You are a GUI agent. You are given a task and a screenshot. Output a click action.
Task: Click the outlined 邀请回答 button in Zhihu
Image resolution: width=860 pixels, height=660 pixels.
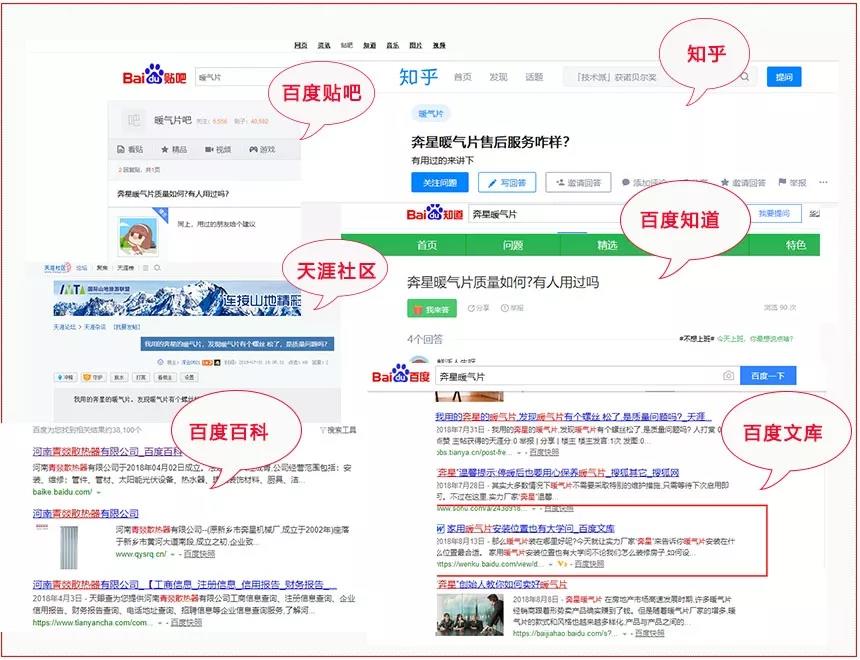tap(578, 183)
